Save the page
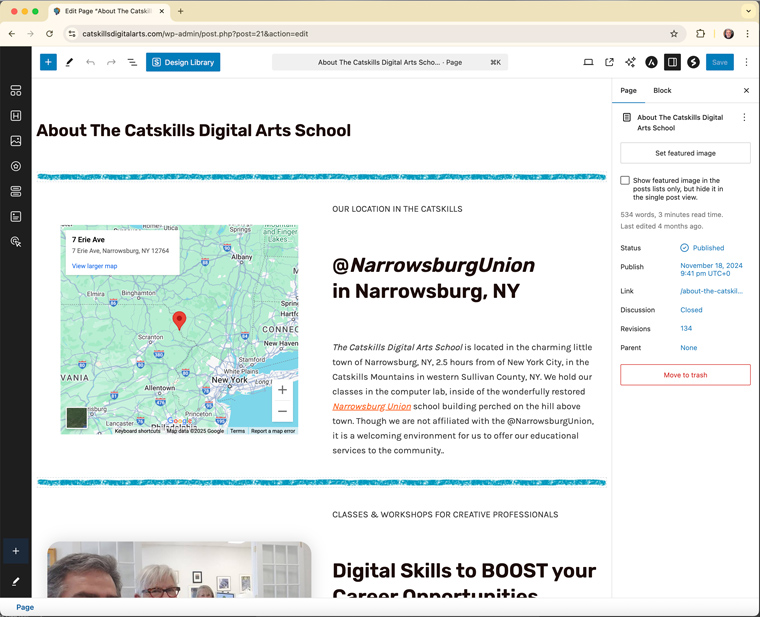Viewport: 760px width, 617px height. pyautogui.click(x=720, y=62)
